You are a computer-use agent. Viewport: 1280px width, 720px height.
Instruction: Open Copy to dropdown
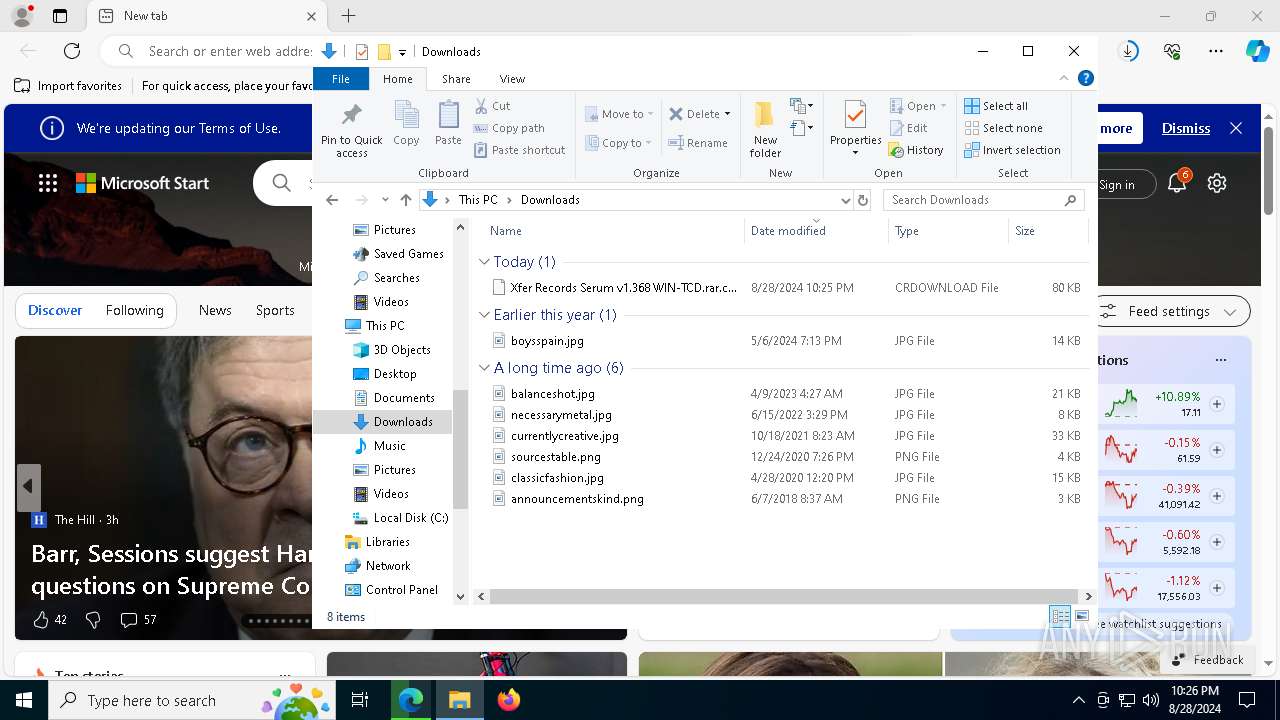point(619,143)
